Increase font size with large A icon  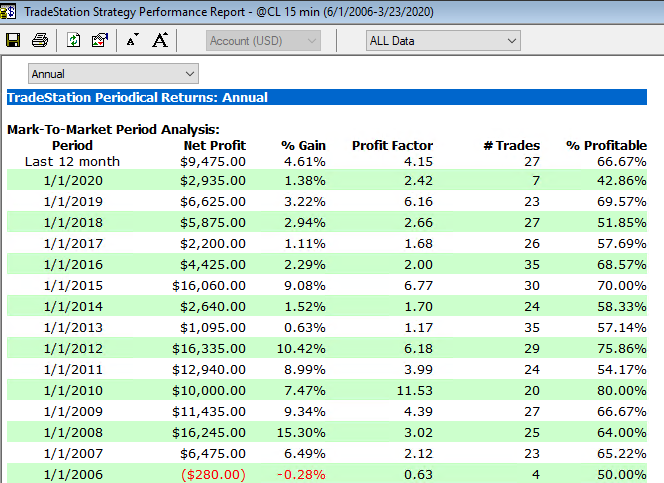click(x=160, y=40)
